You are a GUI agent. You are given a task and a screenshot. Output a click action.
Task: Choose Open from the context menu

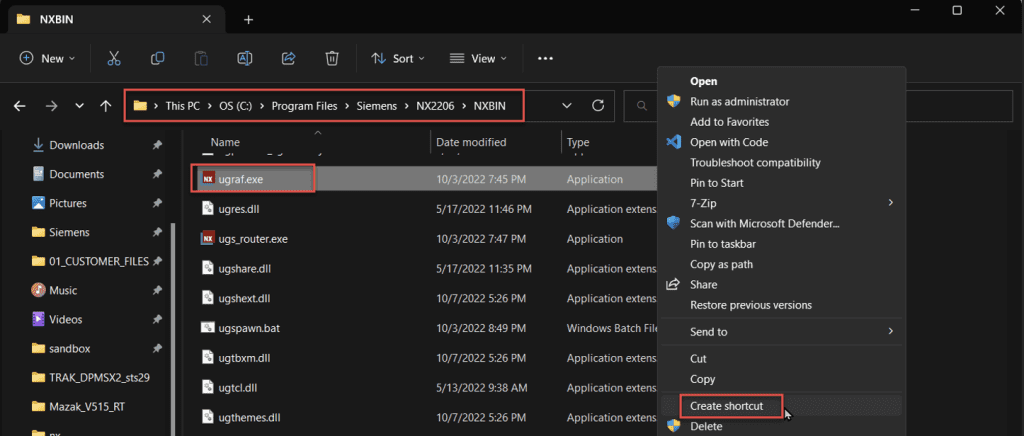tap(703, 82)
